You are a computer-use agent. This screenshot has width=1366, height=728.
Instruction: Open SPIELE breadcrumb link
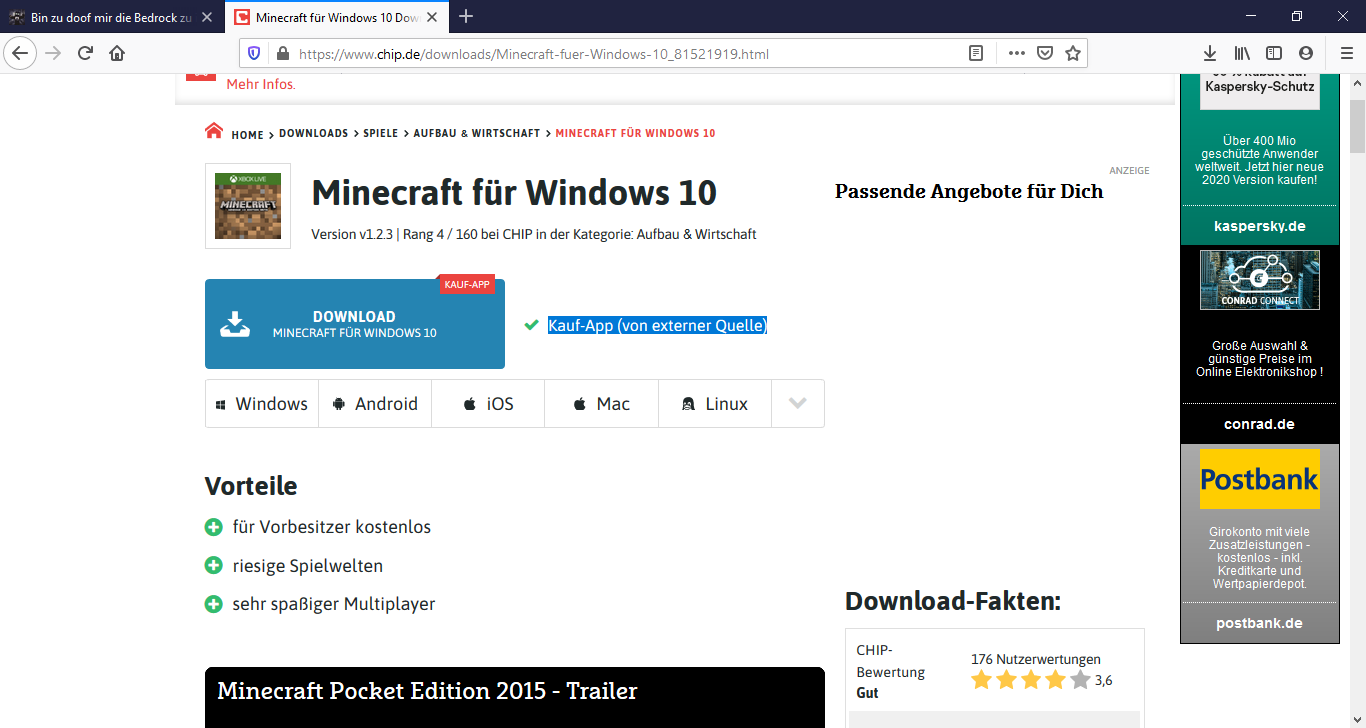pos(380,133)
